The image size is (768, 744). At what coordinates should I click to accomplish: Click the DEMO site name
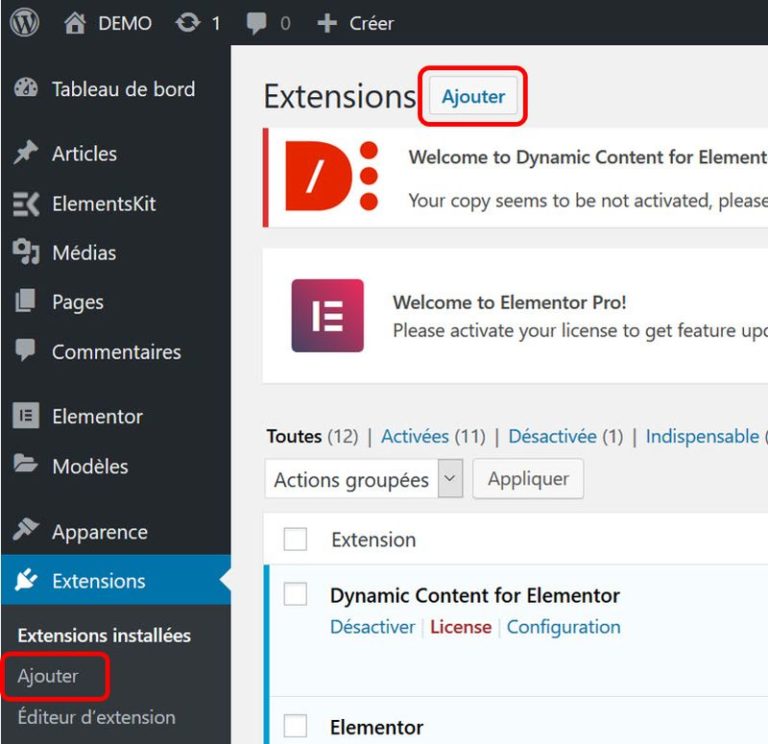[125, 24]
